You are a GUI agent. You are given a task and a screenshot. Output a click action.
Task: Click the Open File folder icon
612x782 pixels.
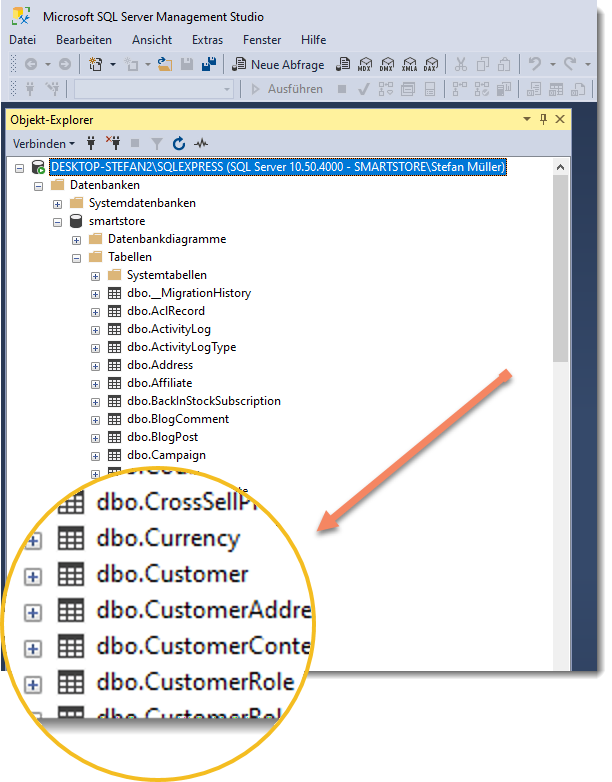click(x=164, y=64)
